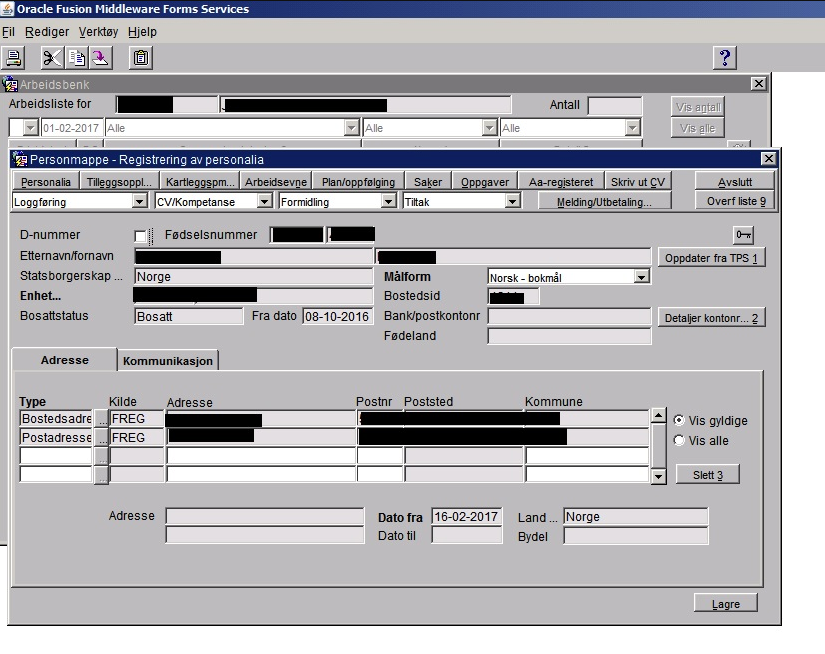Click the Aa-registeret button

tap(561, 182)
